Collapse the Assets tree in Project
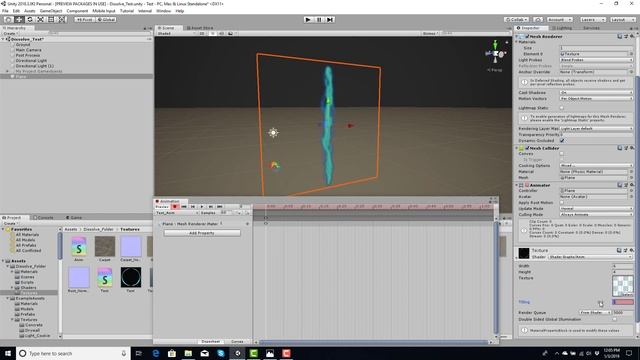Screen dimensions: 640x360 3,261
